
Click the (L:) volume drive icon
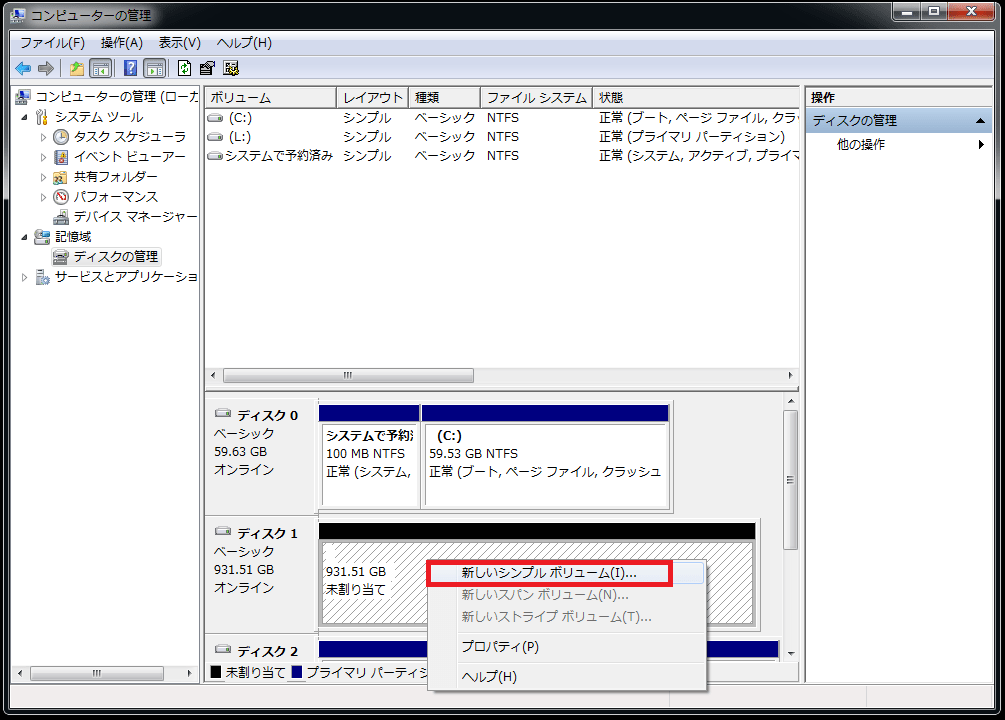(x=215, y=137)
